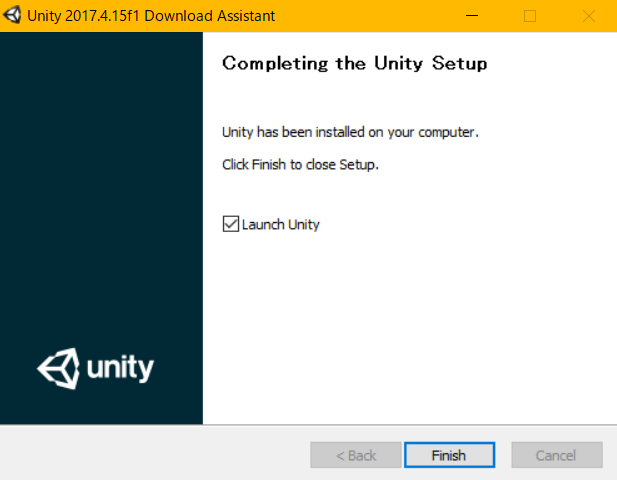Image resolution: width=617 pixels, height=480 pixels.
Task: Click the checkmark inside Launch Unity box
Action: click(x=231, y=224)
